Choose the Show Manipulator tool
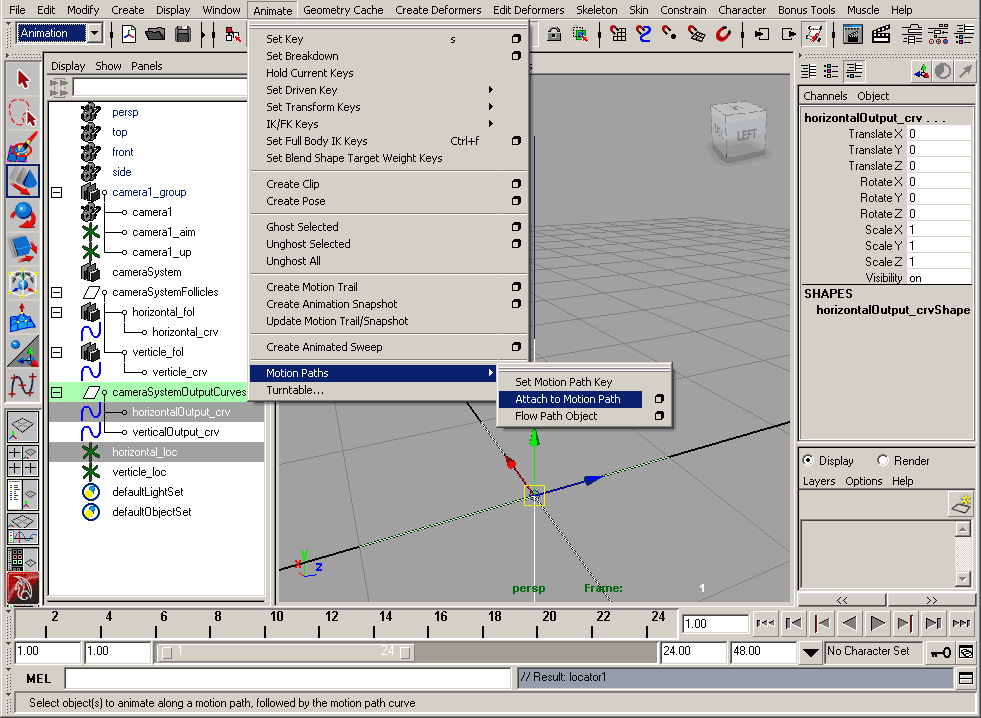 (x=23, y=351)
